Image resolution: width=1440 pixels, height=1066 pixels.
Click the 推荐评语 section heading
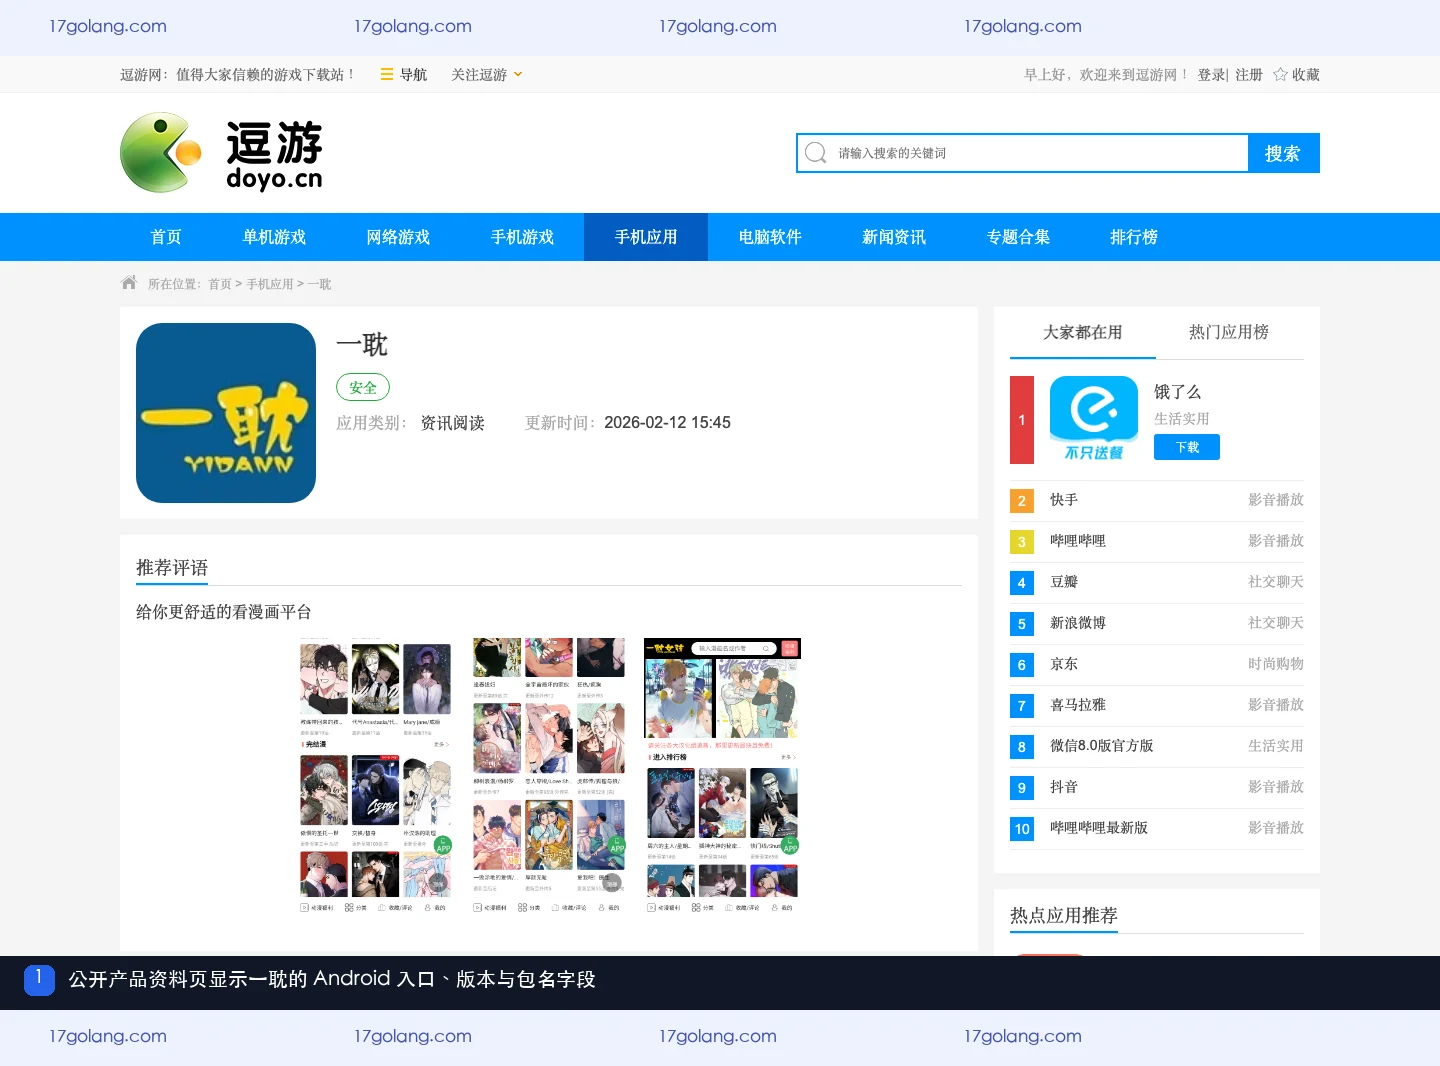point(172,568)
